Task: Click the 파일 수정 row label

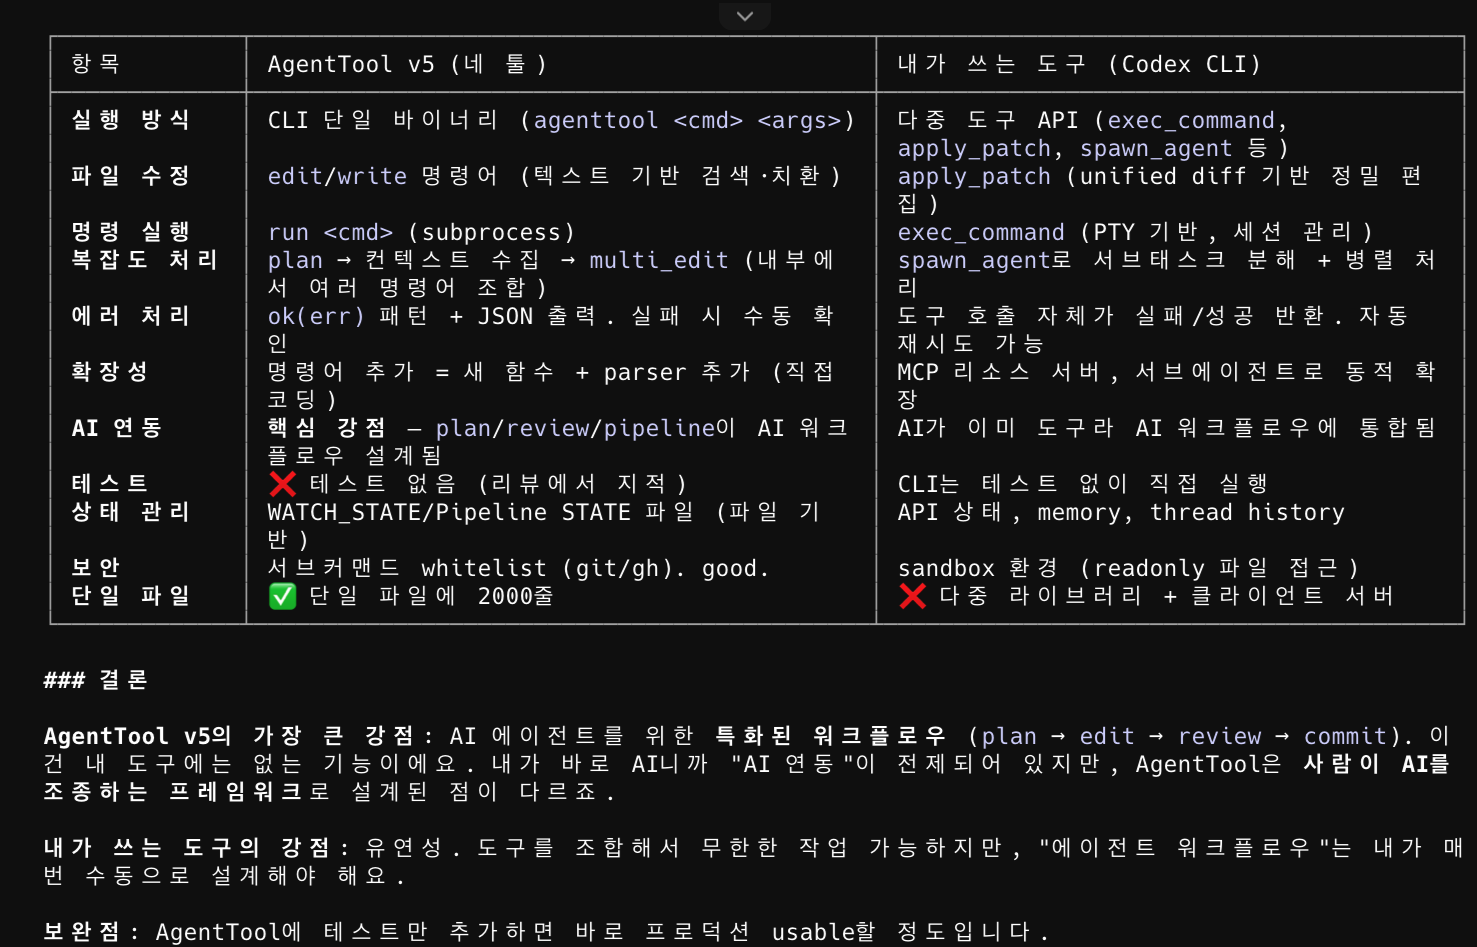Action: click(131, 176)
